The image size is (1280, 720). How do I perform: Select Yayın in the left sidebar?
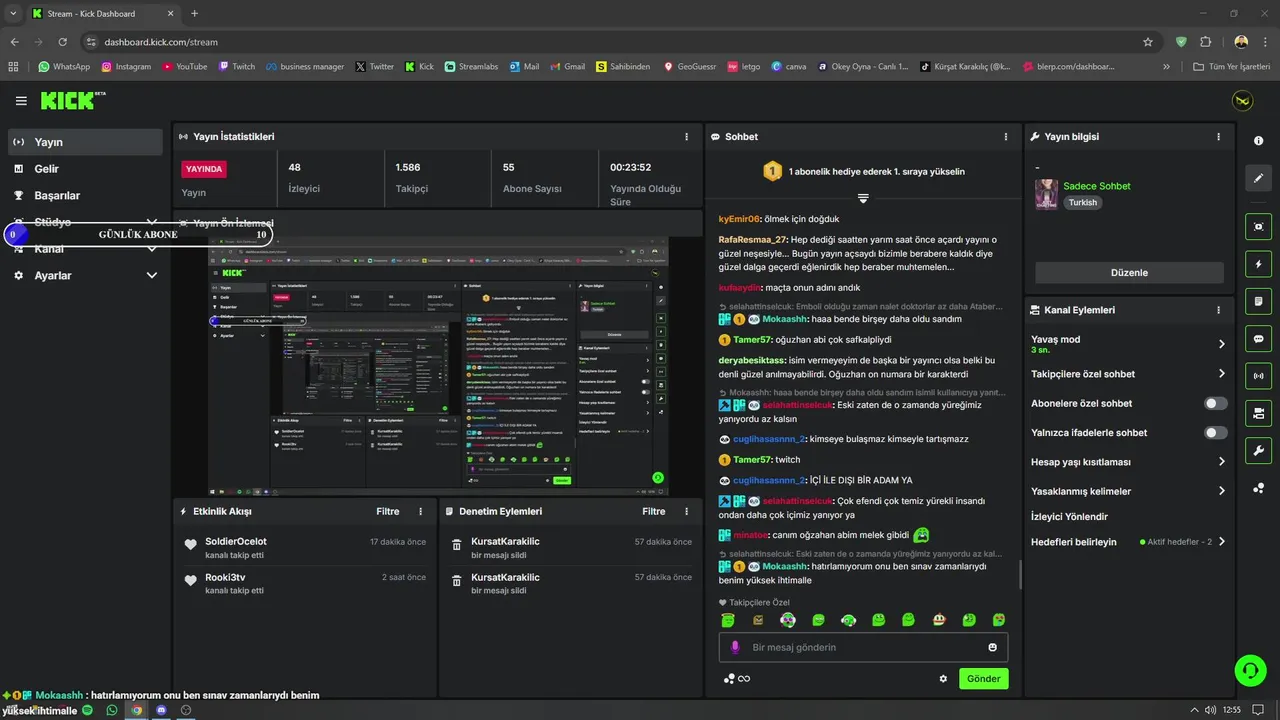coord(85,142)
